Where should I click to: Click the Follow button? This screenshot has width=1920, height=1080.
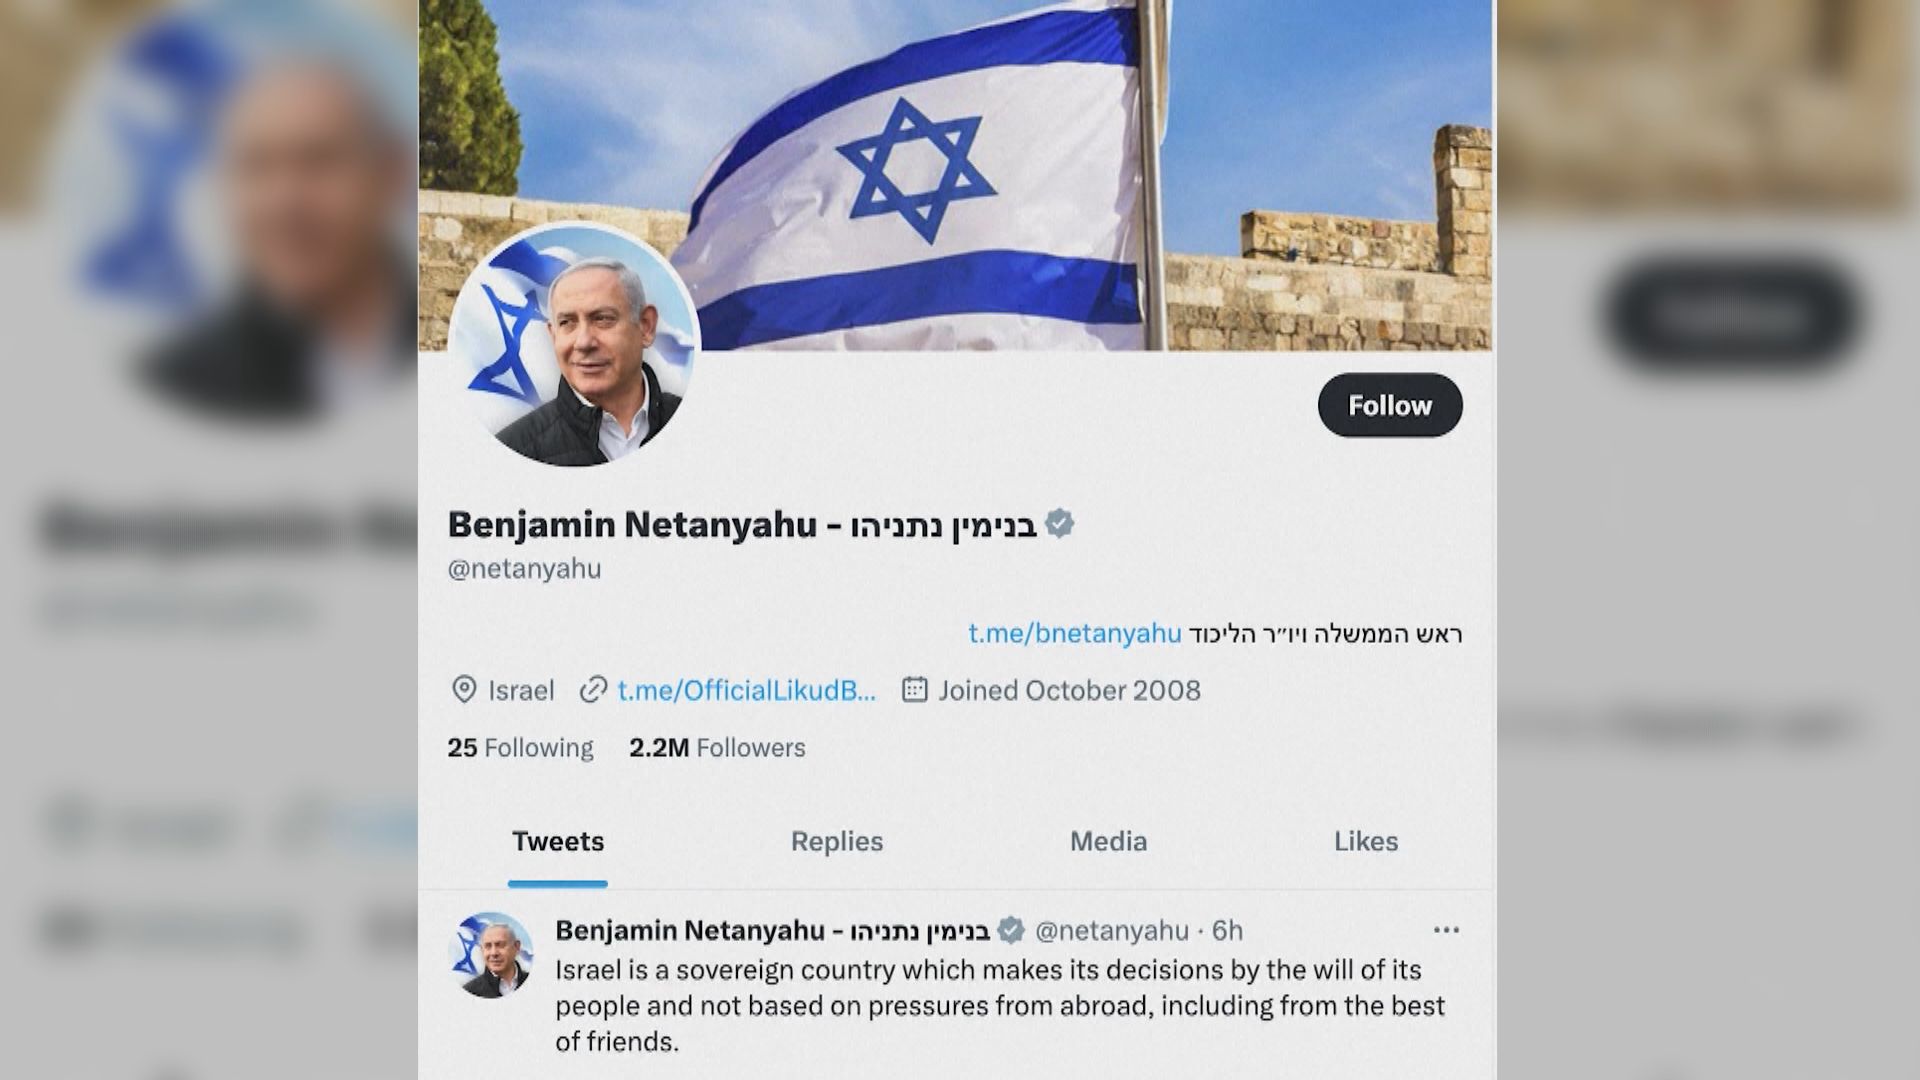1390,405
